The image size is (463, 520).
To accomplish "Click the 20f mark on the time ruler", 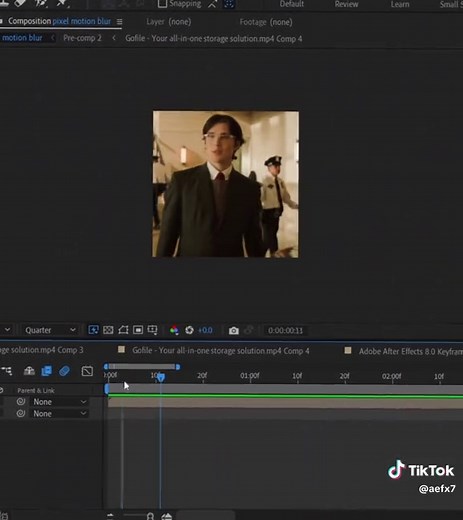I will 202,376.
